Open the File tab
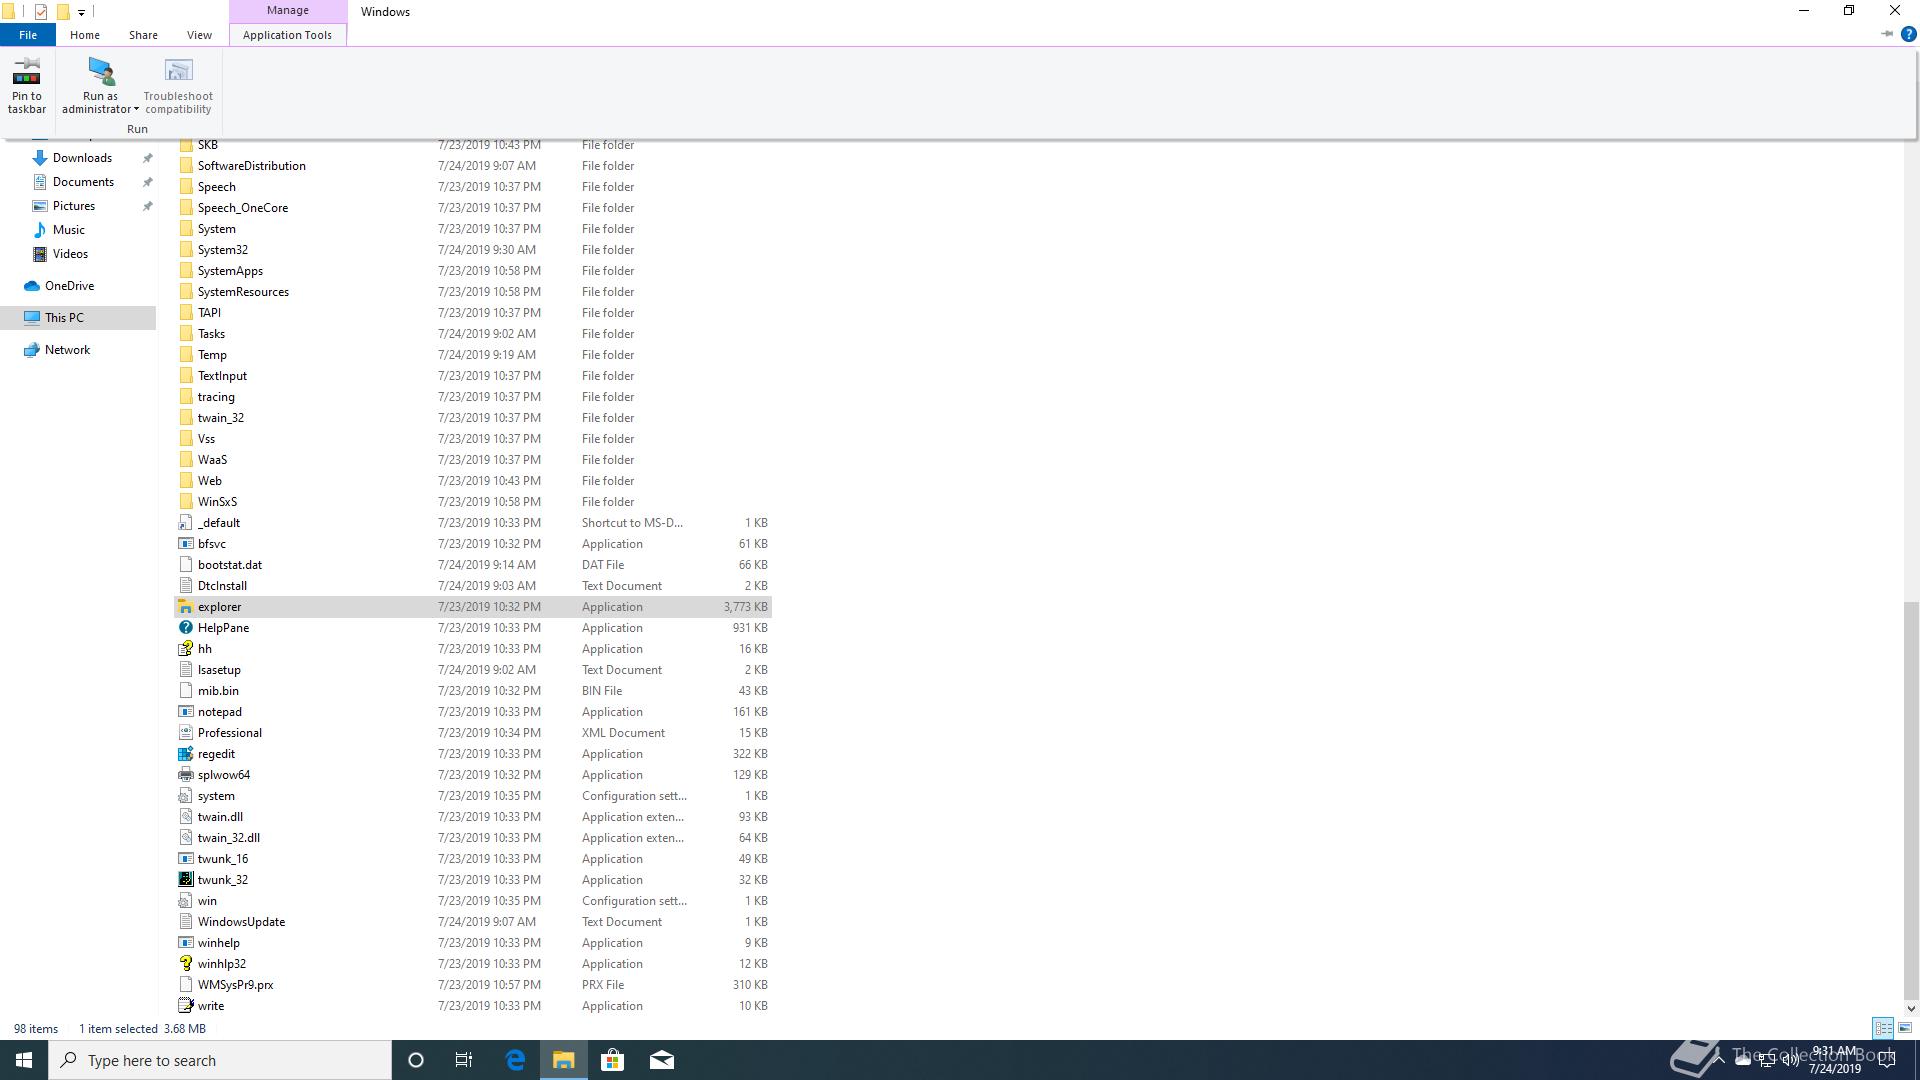The image size is (1920, 1080). (x=28, y=35)
